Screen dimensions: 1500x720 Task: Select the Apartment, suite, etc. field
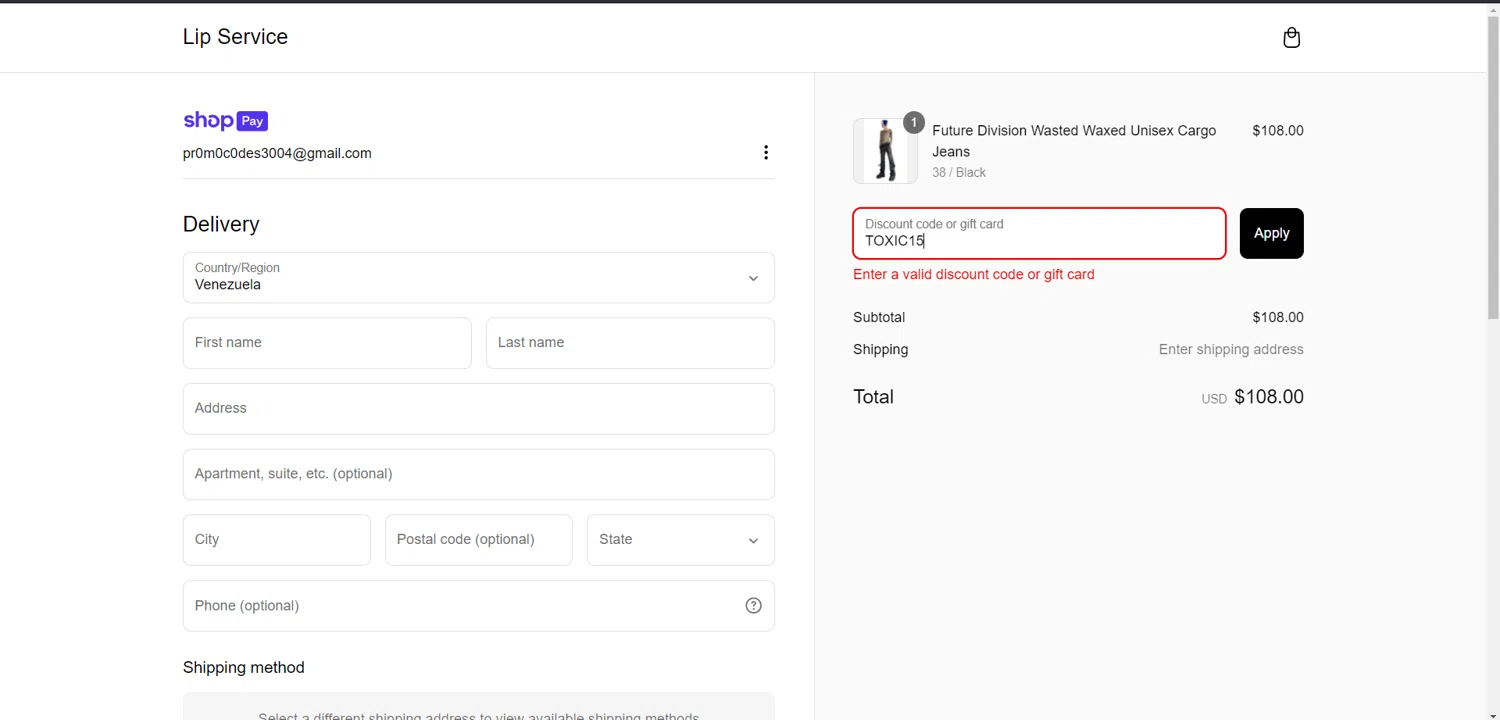[479, 474]
